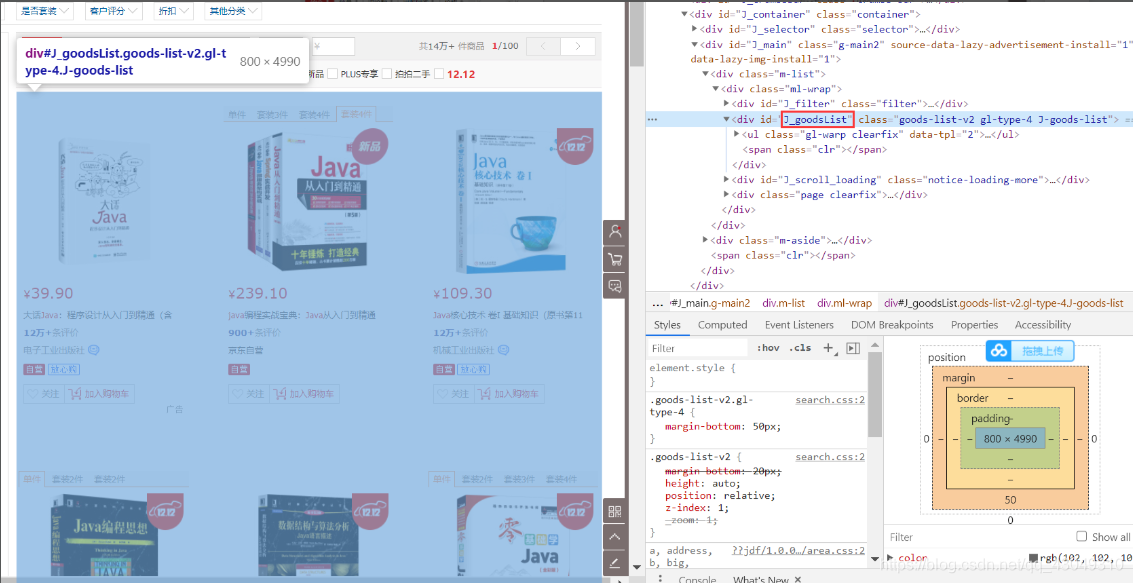Open the user account sidebar icon
Image resolution: width=1133 pixels, height=583 pixels.
(x=615, y=232)
